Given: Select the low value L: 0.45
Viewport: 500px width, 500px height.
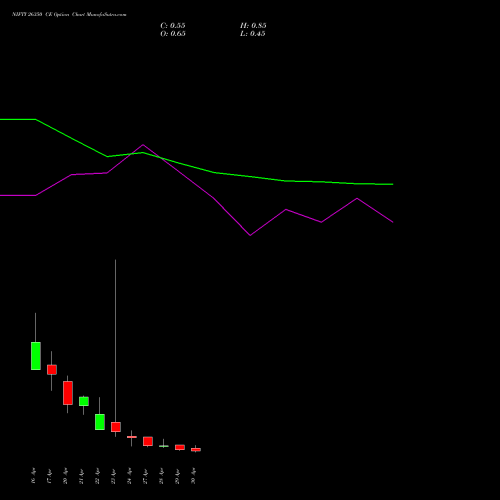Looking at the screenshot, I should (253, 34).
